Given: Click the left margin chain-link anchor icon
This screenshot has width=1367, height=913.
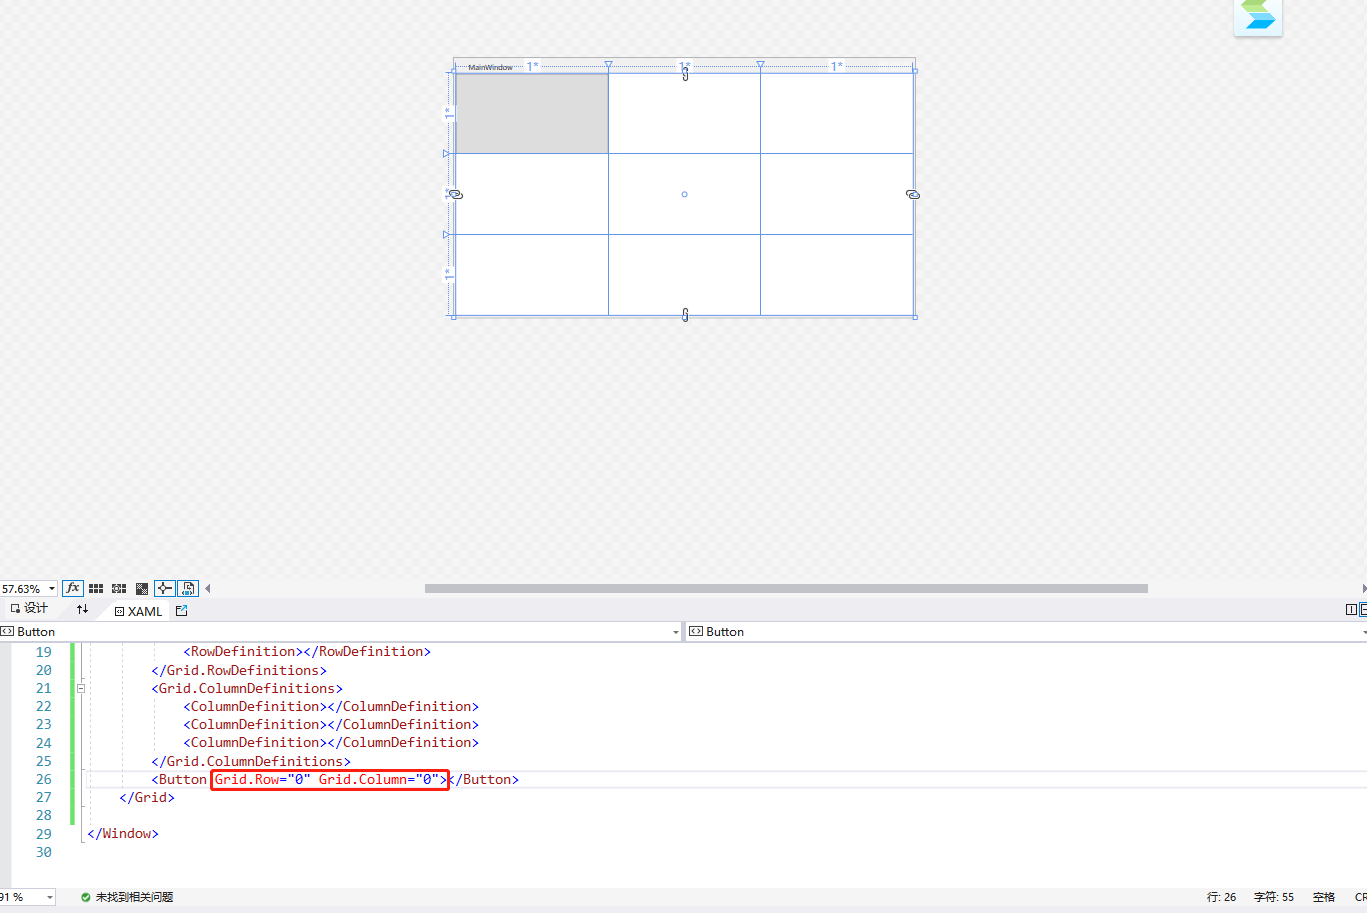Looking at the screenshot, I should (456, 195).
